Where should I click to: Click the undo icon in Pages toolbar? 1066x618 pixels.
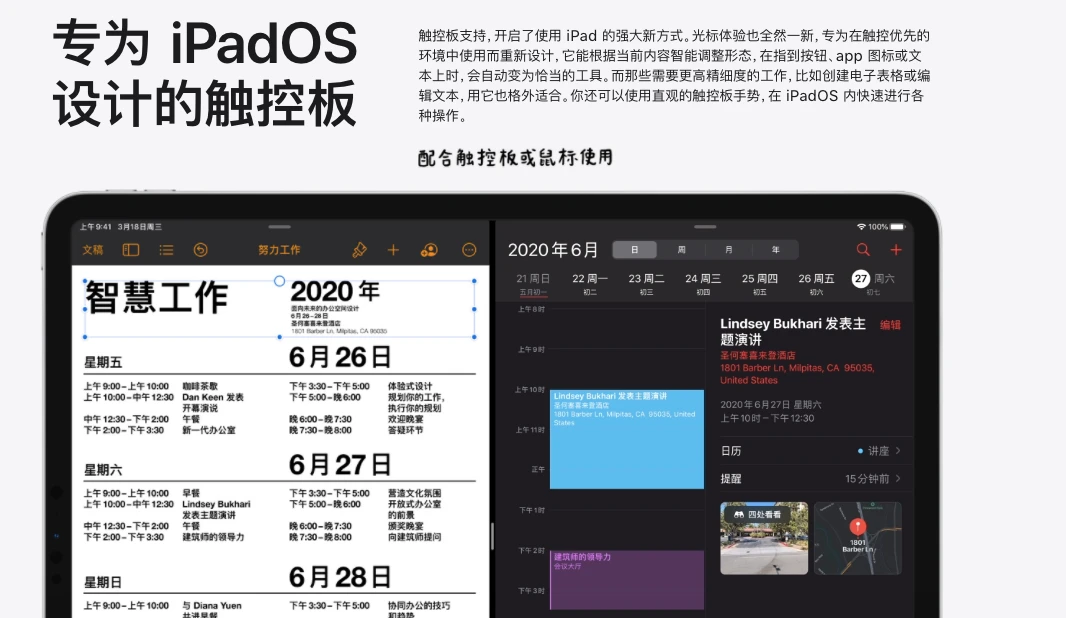[201, 250]
